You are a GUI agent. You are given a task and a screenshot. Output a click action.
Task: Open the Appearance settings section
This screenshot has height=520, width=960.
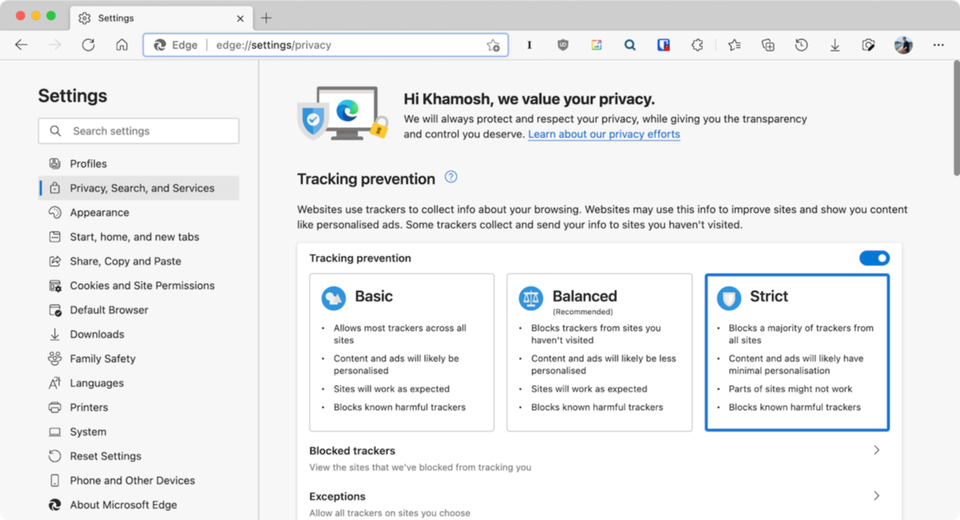[139, 213]
